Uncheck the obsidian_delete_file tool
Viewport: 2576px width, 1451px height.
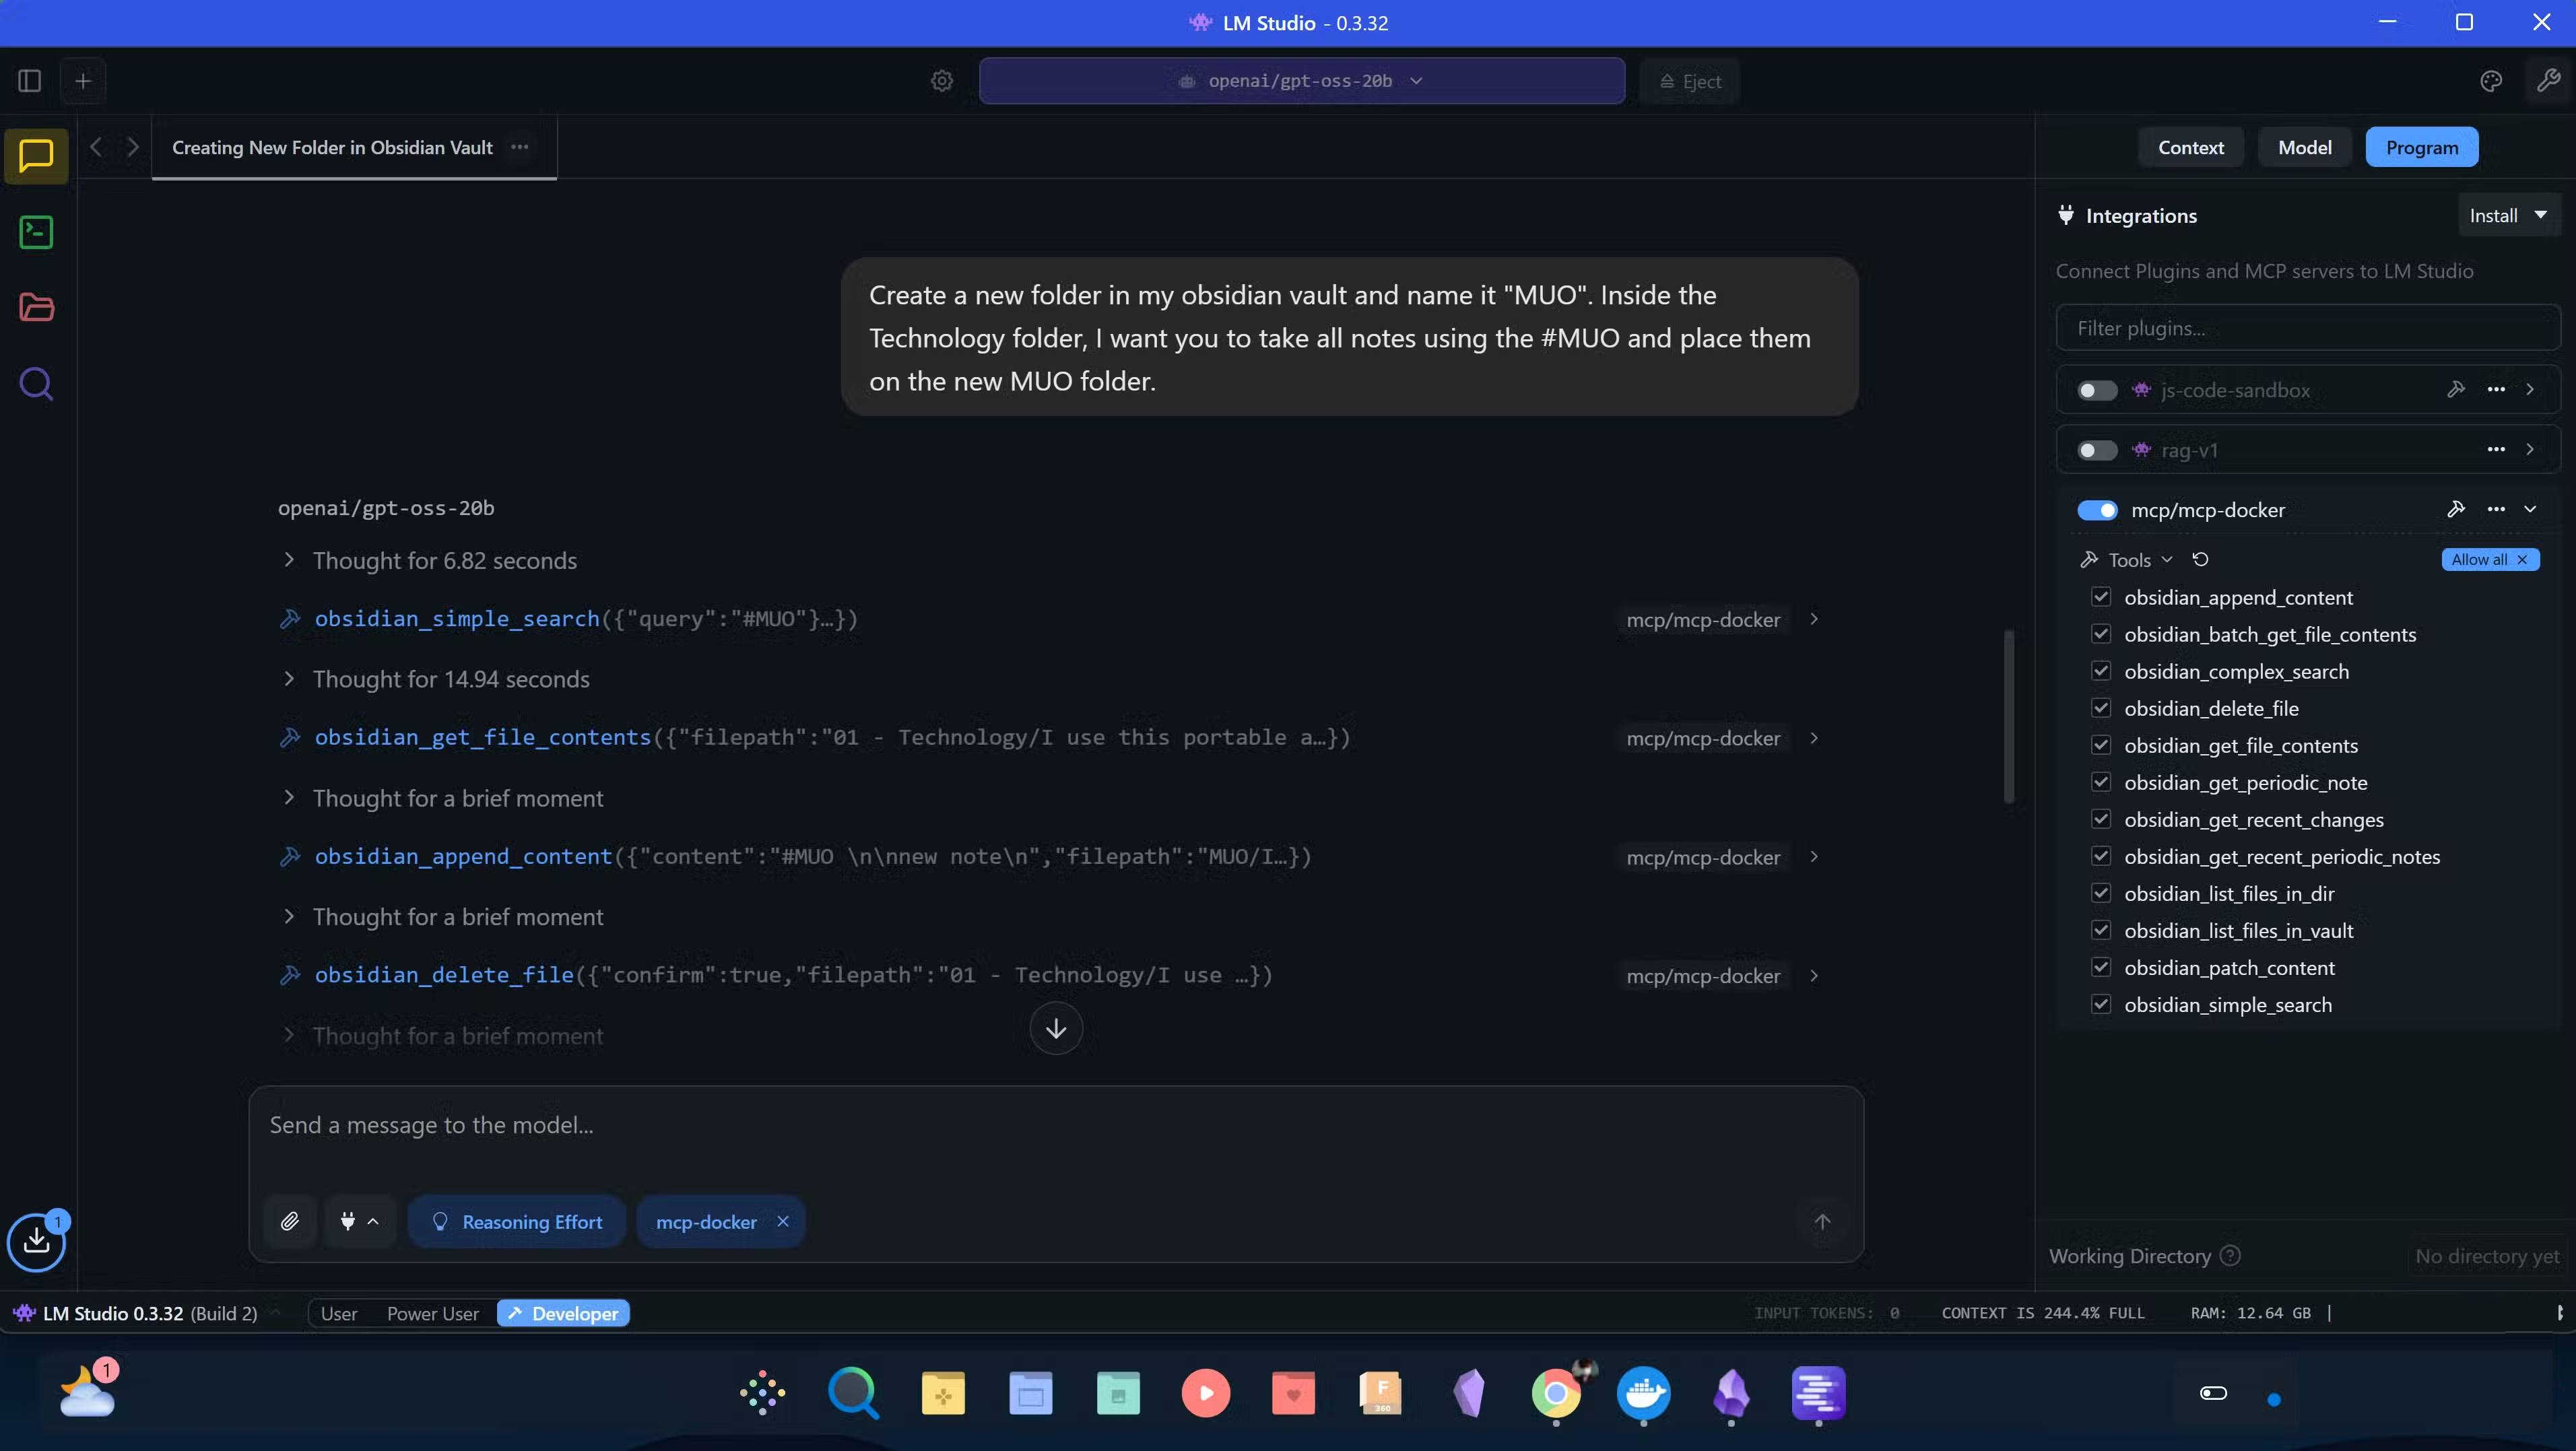[2101, 707]
